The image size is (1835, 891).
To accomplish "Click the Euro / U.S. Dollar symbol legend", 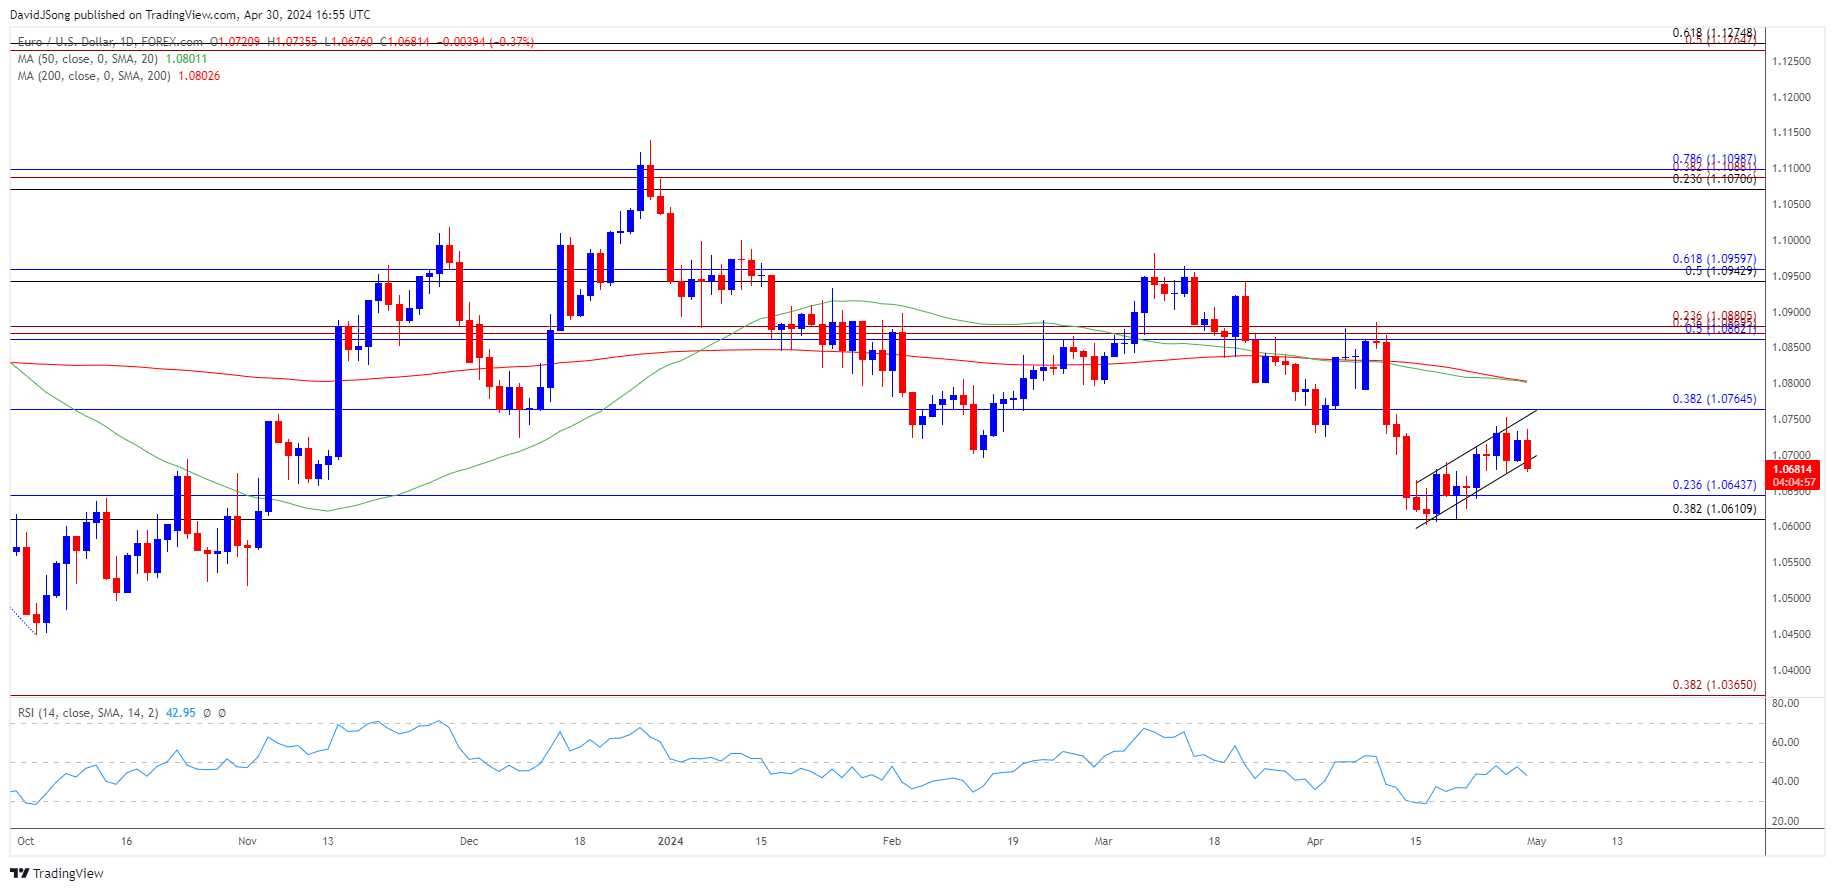I will click(110, 42).
